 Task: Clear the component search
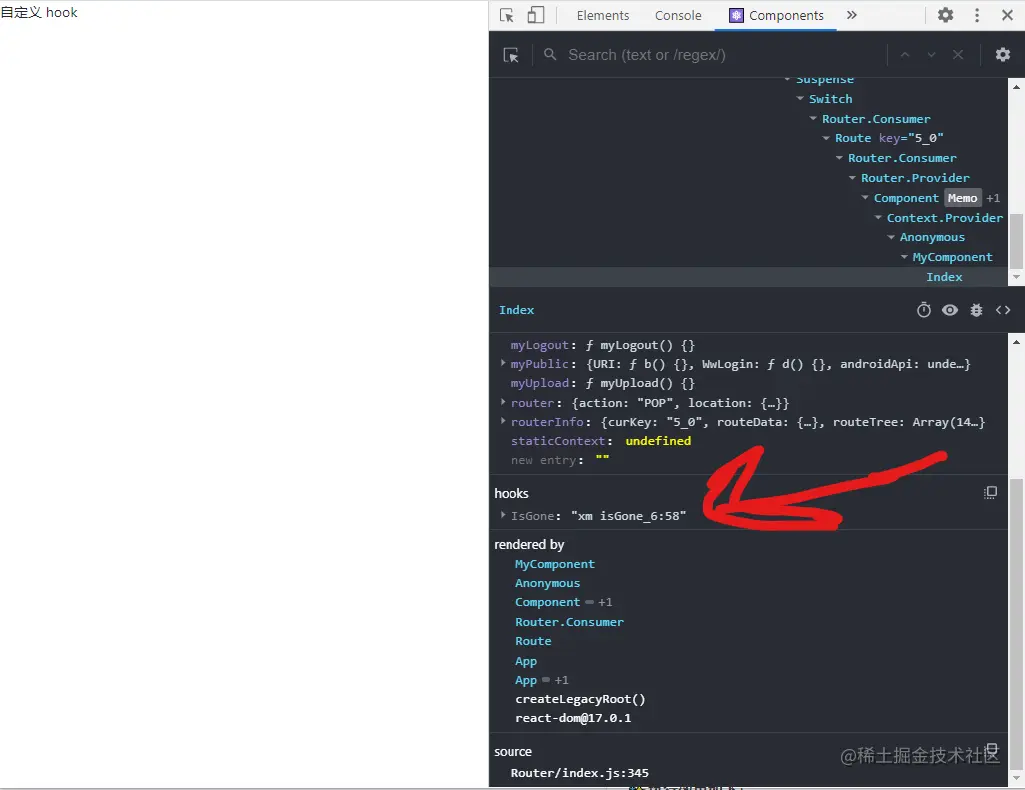tap(958, 55)
